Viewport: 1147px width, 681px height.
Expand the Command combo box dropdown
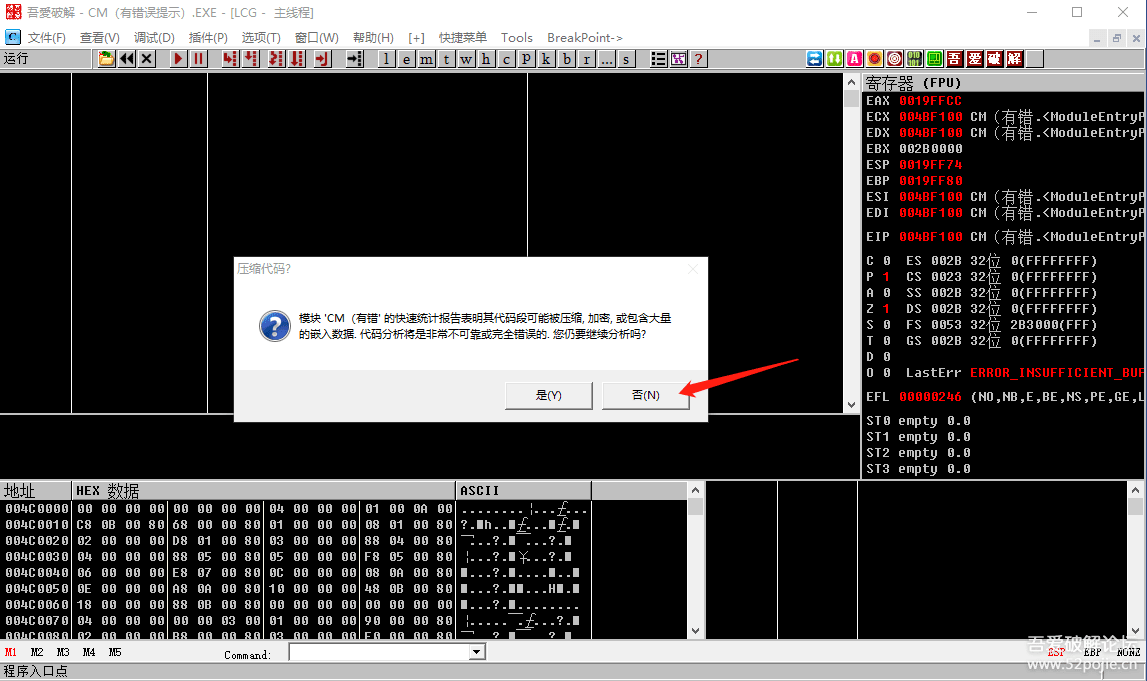477,652
